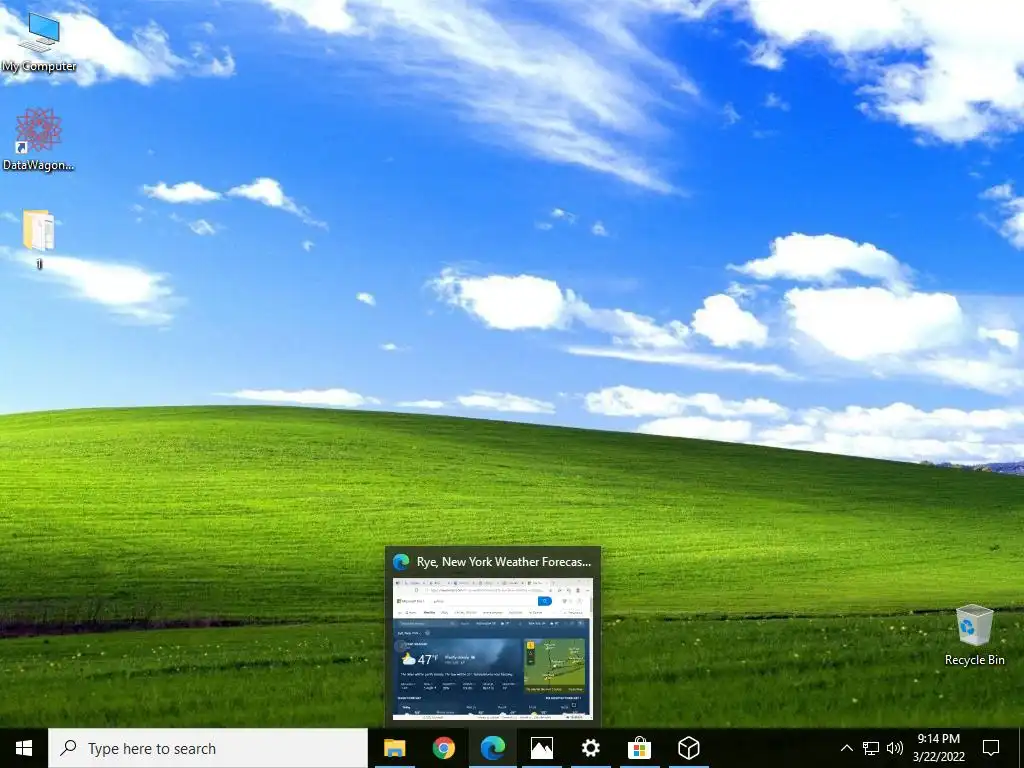Select the DataWagon desktop shortcut
The height and width of the screenshot is (768, 1024).
[x=39, y=140]
